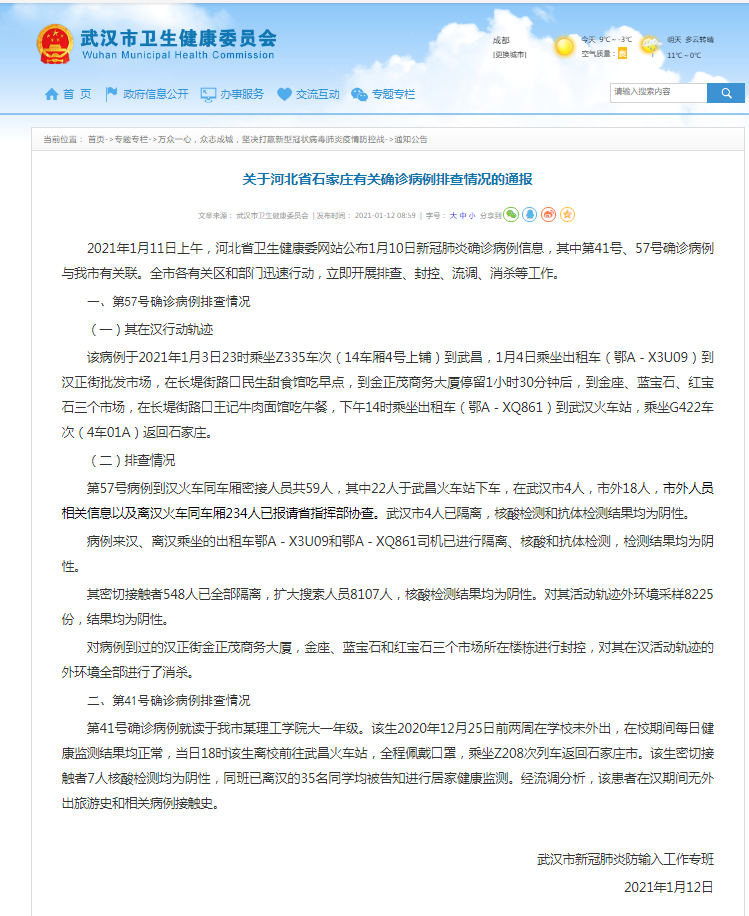Image resolution: width=749 pixels, height=916 pixels.
Task: Click signature 武汉市新冠肺炎防输入工作专班
Action: pyautogui.click(x=625, y=859)
